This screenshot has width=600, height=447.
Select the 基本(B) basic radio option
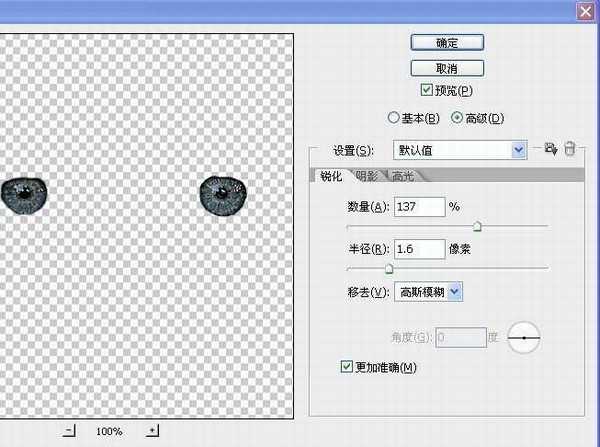[x=393, y=118]
